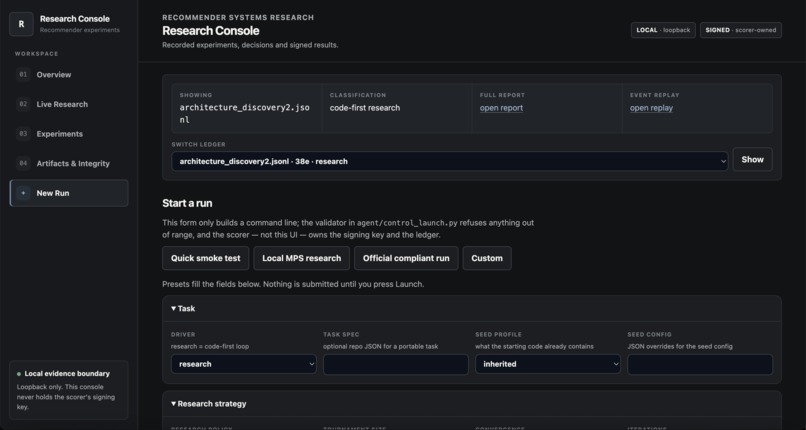Click the 04 badge beside Artifacts & Integrity
Screen dimensions: 806x430
[x=23, y=163]
